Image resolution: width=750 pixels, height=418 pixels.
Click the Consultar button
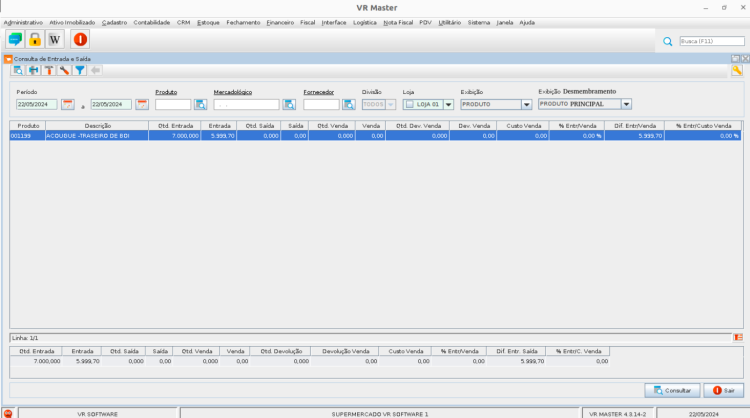pos(672,390)
